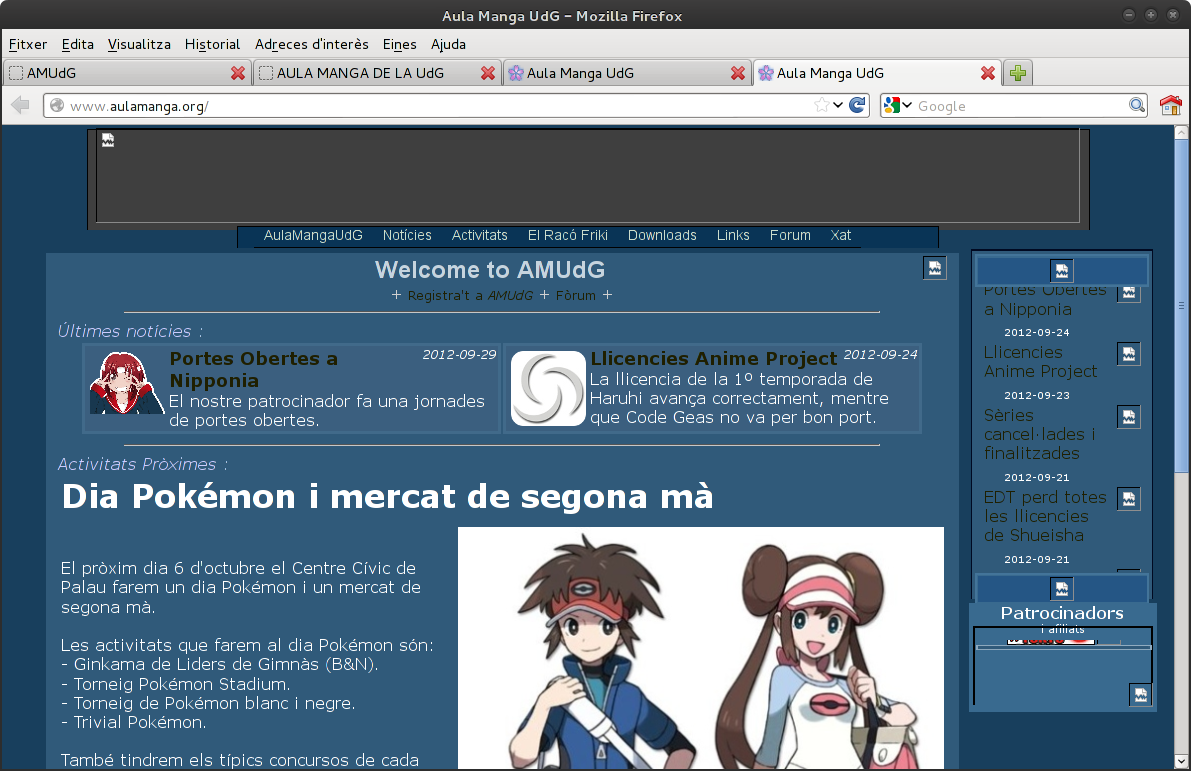Open the Downloads navigation link
This screenshot has width=1191, height=771.
[x=662, y=235]
